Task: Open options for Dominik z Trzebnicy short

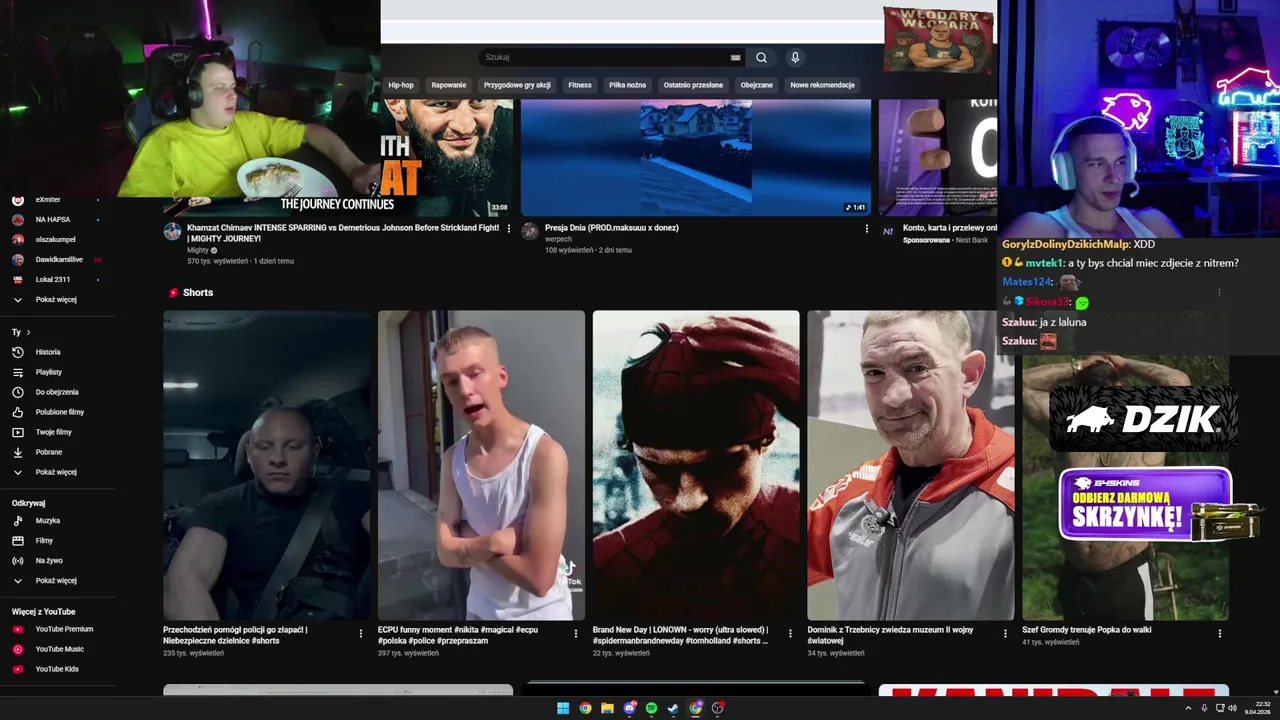Action: click(x=1005, y=633)
